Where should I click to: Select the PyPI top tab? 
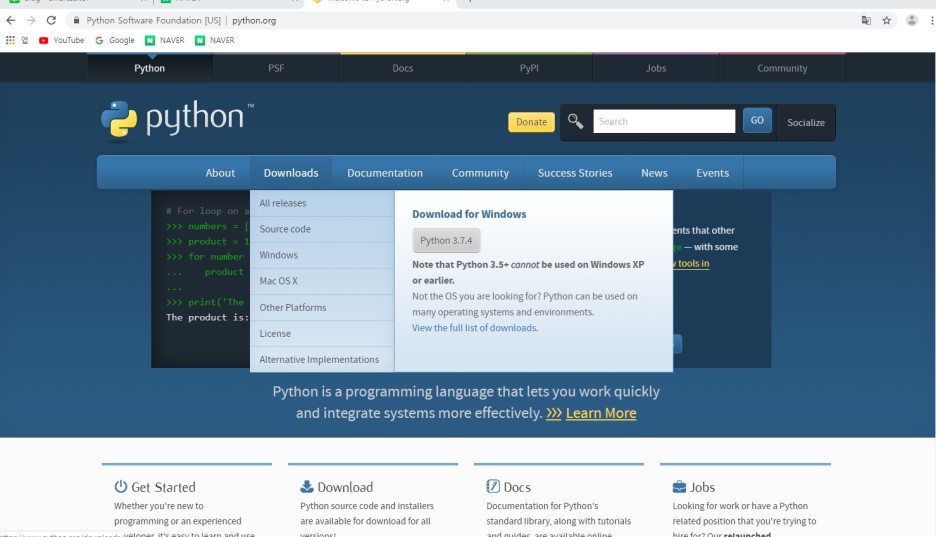[529, 68]
